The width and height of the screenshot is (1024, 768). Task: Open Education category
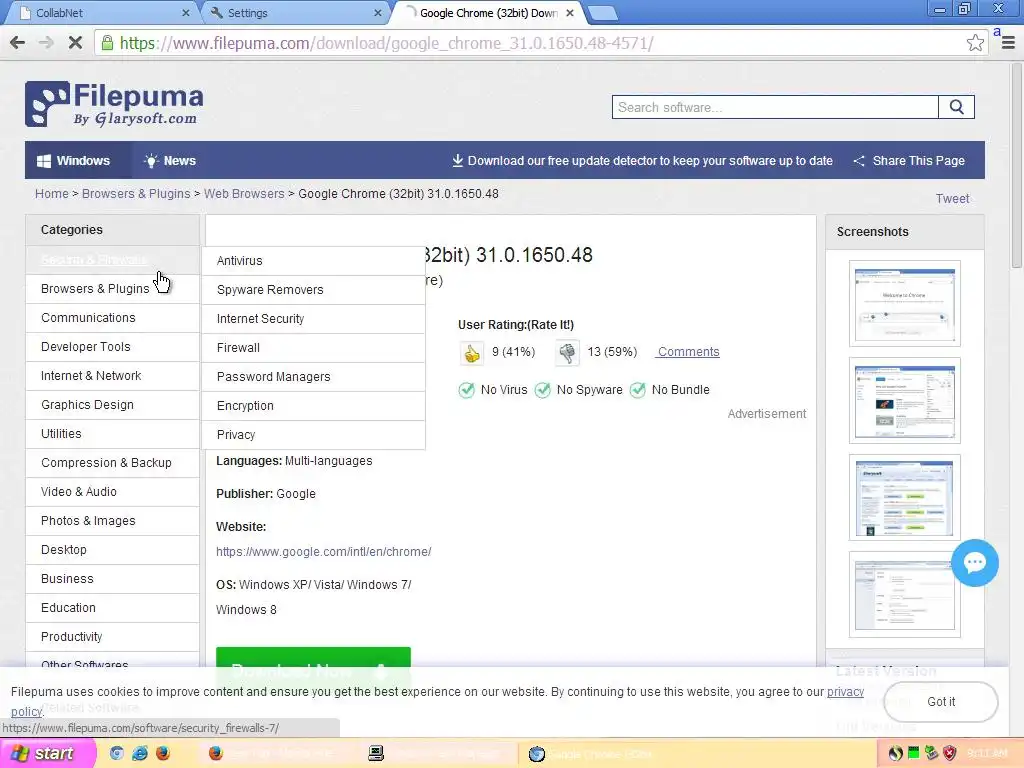(112, 608)
